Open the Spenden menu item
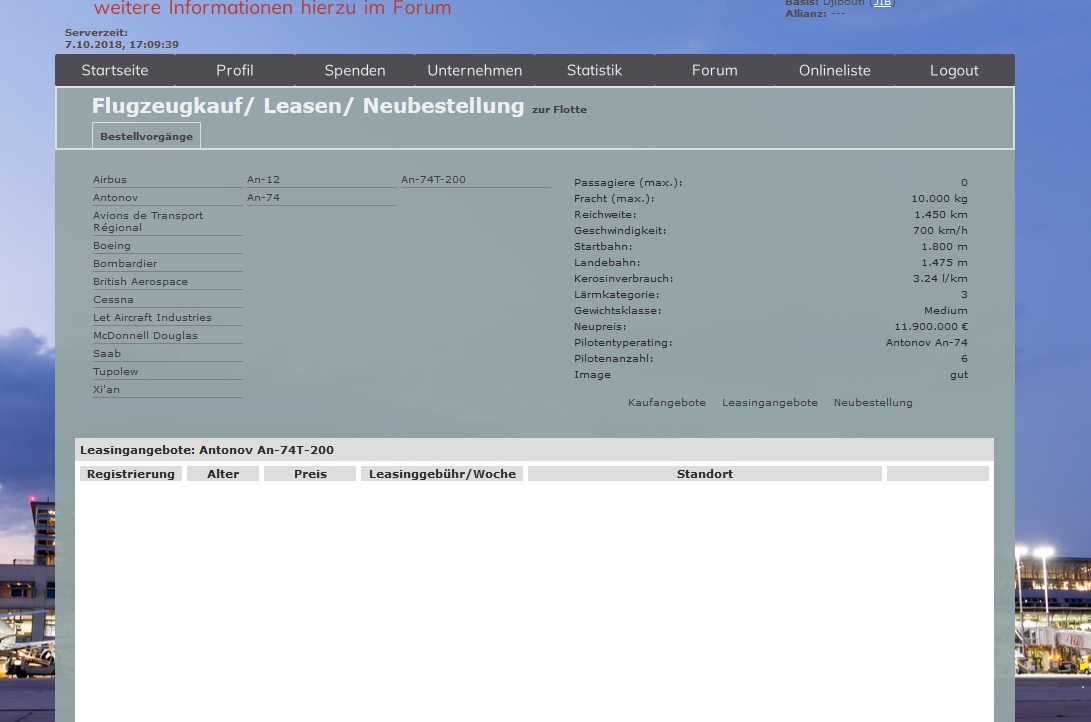The width and height of the screenshot is (1091, 722). [x=355, y=70]
